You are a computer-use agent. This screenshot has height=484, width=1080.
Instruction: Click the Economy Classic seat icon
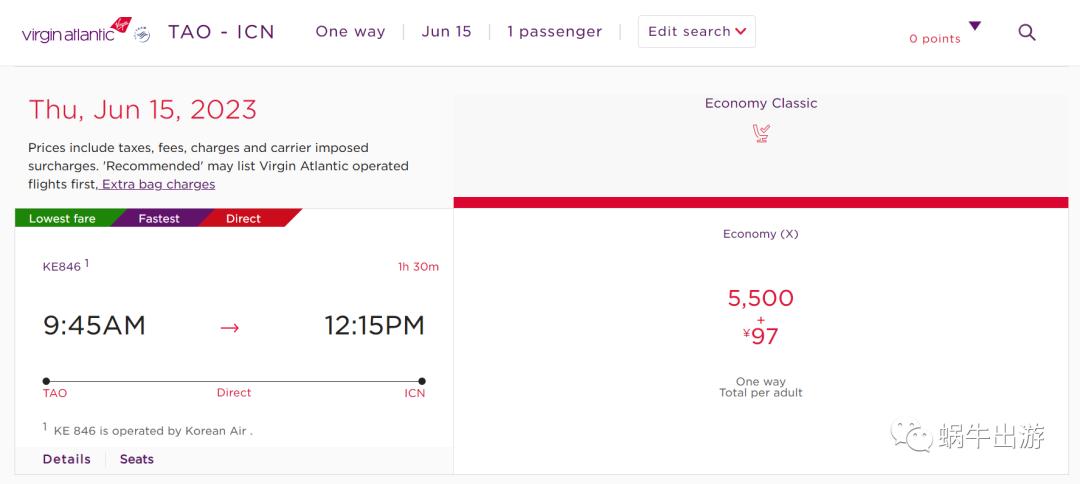point(761,133)
